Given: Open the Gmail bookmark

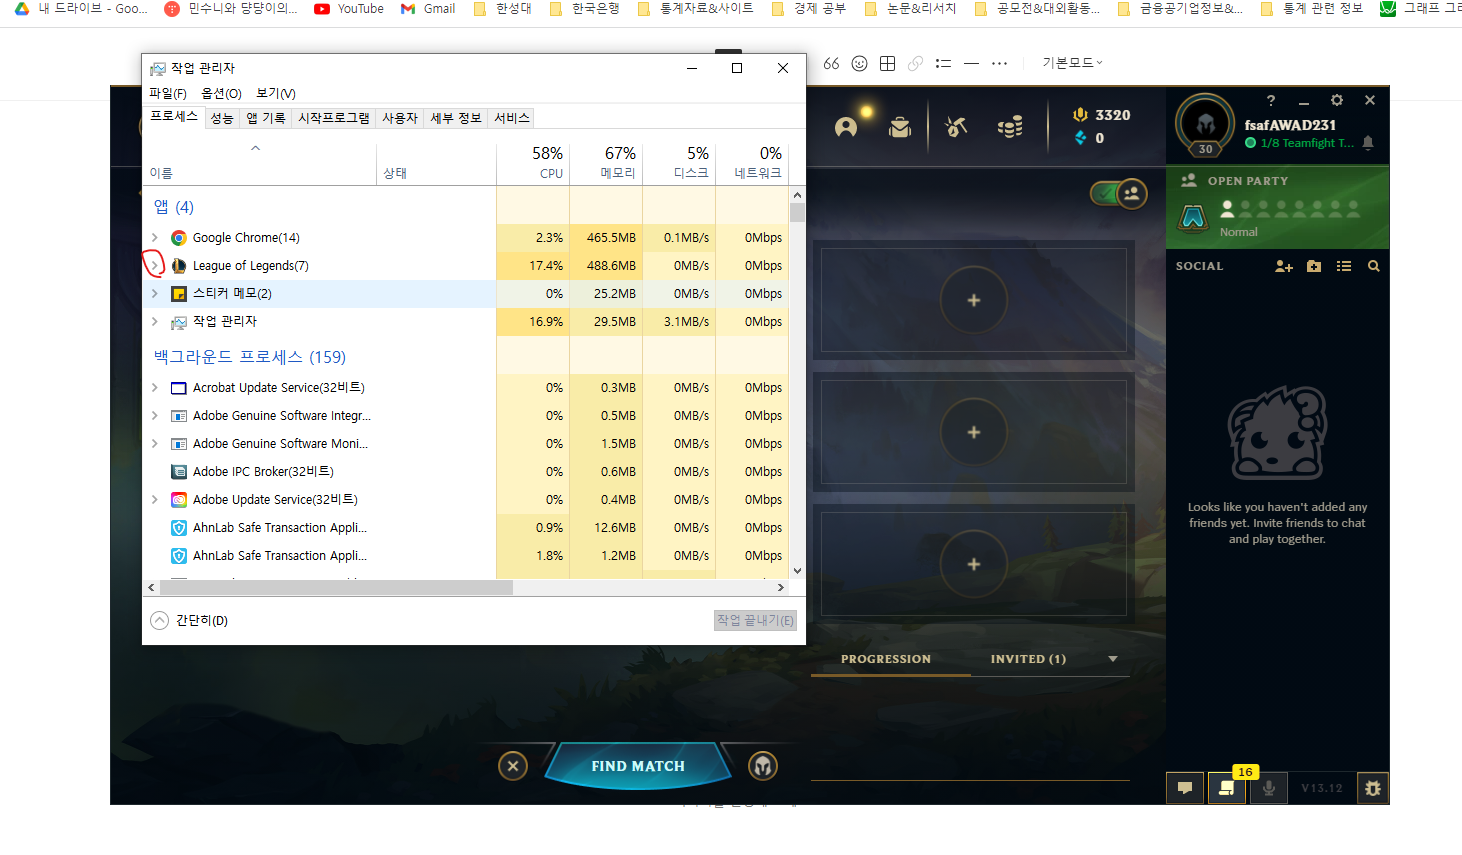Looking at the screenshot, I should pyautogui.click(x=428, y=9).
